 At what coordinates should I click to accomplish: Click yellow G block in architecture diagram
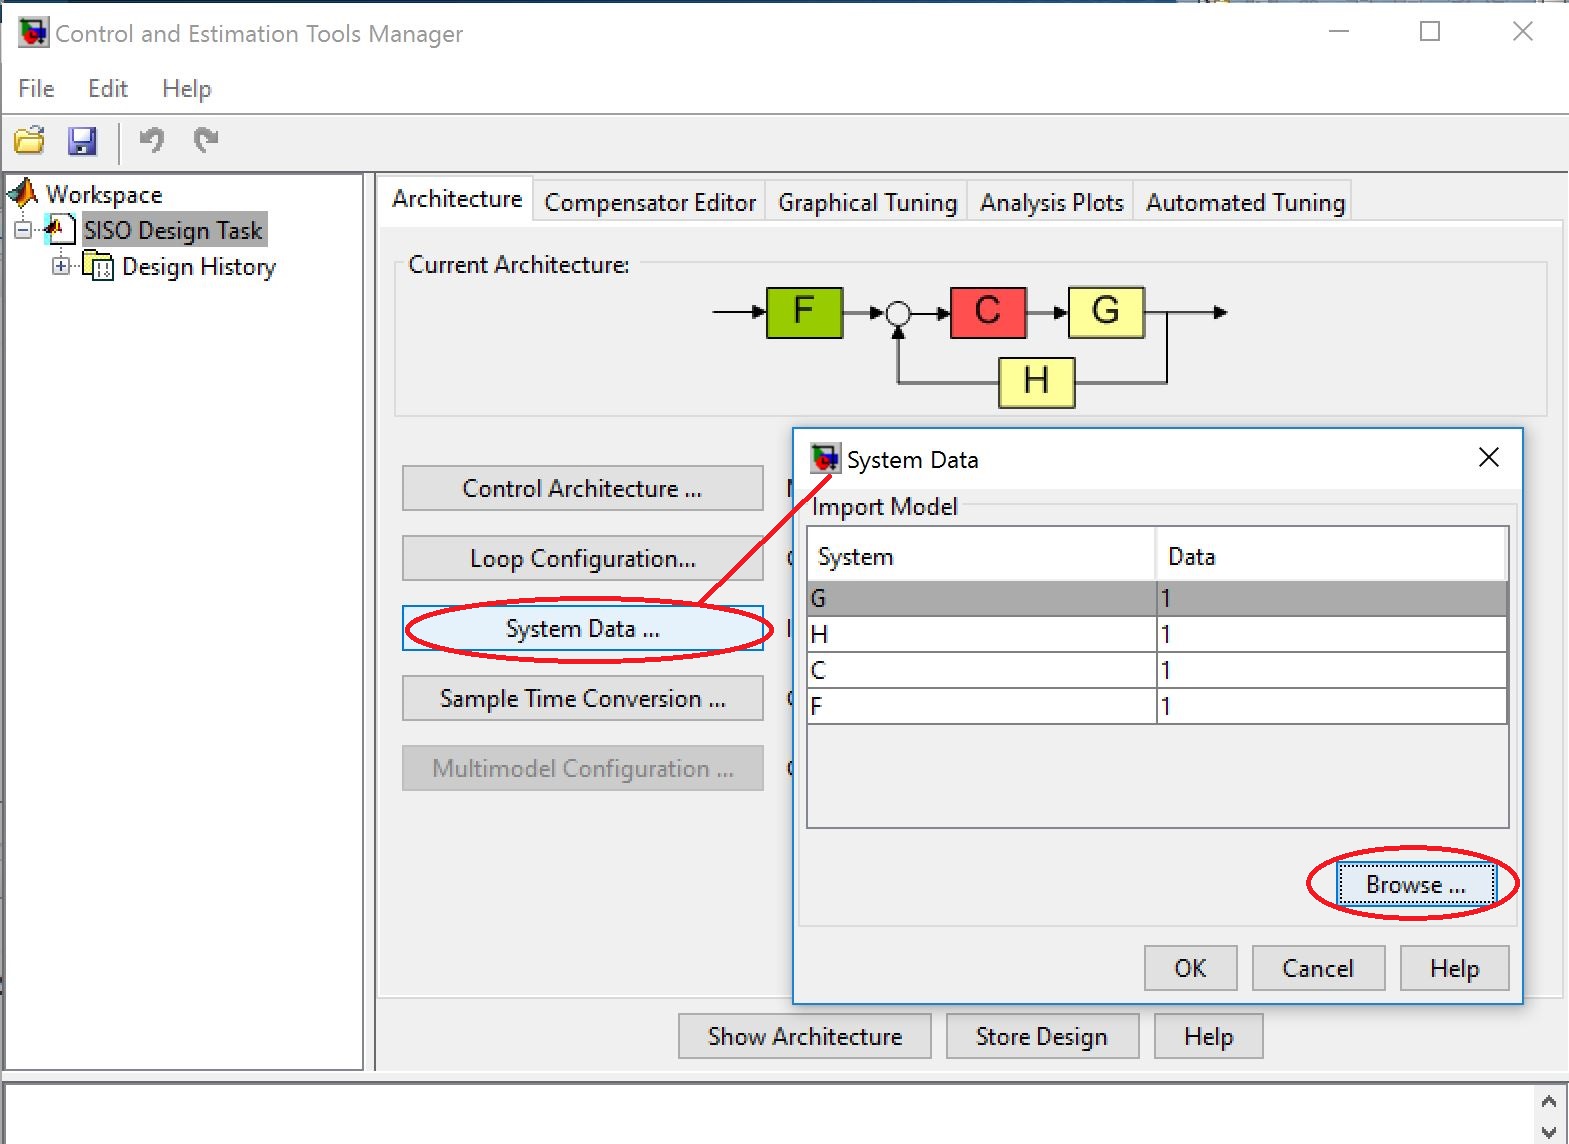click(x=1106, y=312)
